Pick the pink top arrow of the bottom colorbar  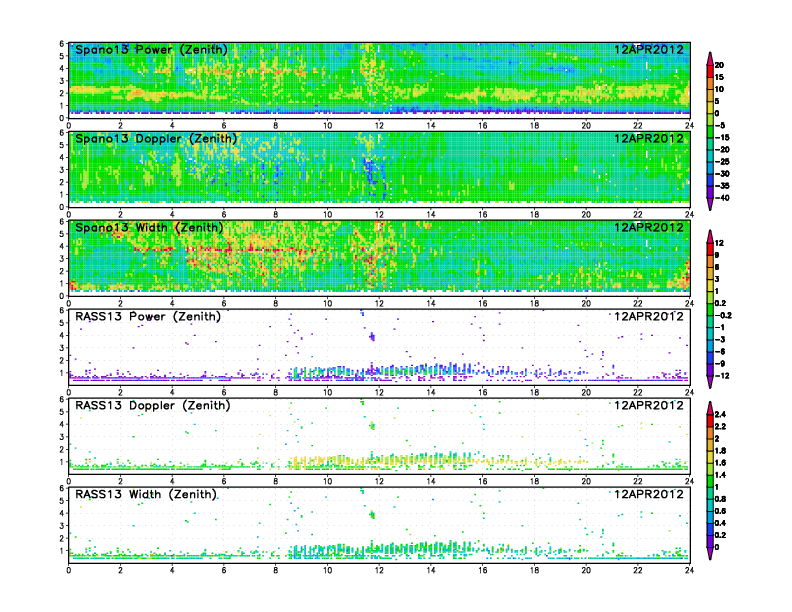coord(710,408)
